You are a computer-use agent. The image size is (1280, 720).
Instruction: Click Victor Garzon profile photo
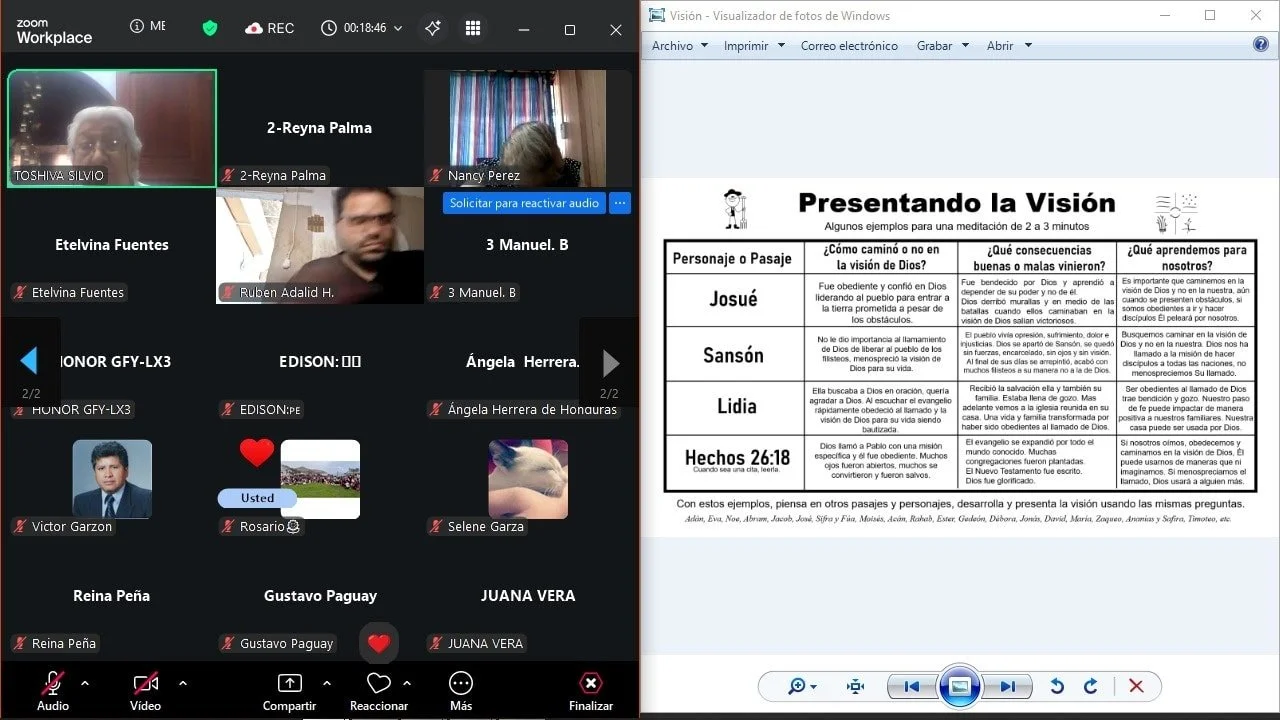(x=112, y=479)
